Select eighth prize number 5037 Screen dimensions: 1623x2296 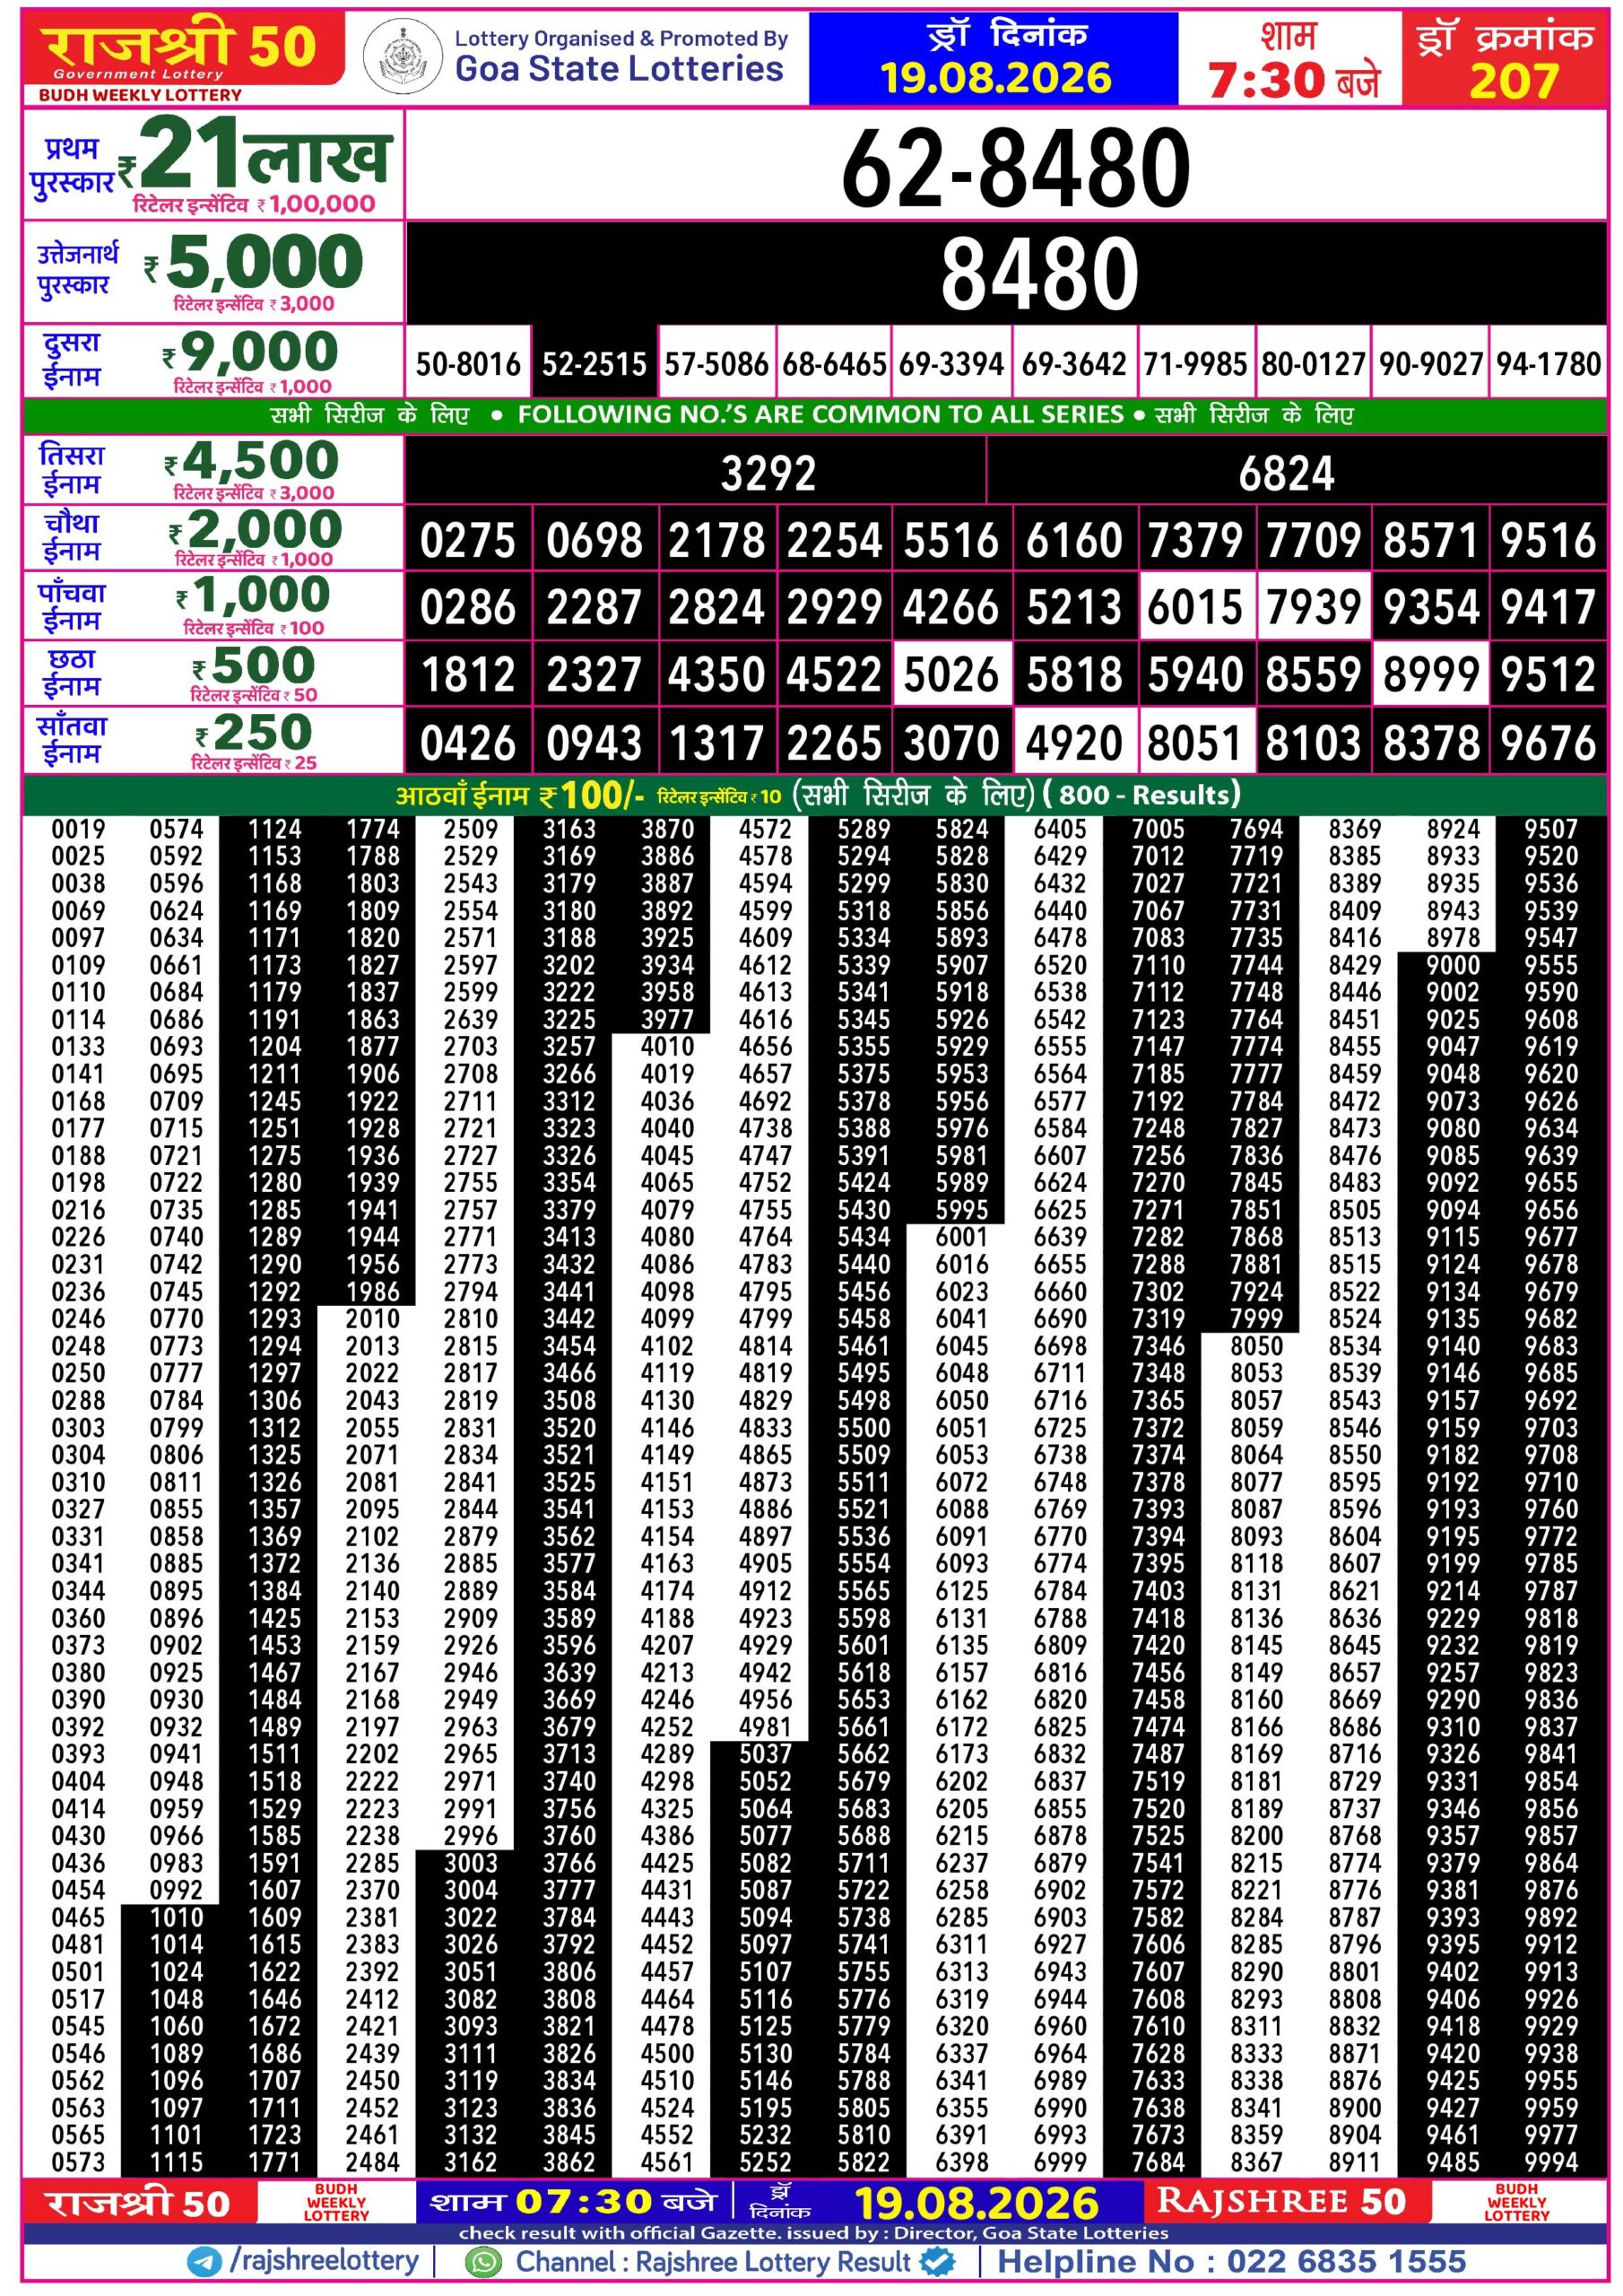(765, 1754)
